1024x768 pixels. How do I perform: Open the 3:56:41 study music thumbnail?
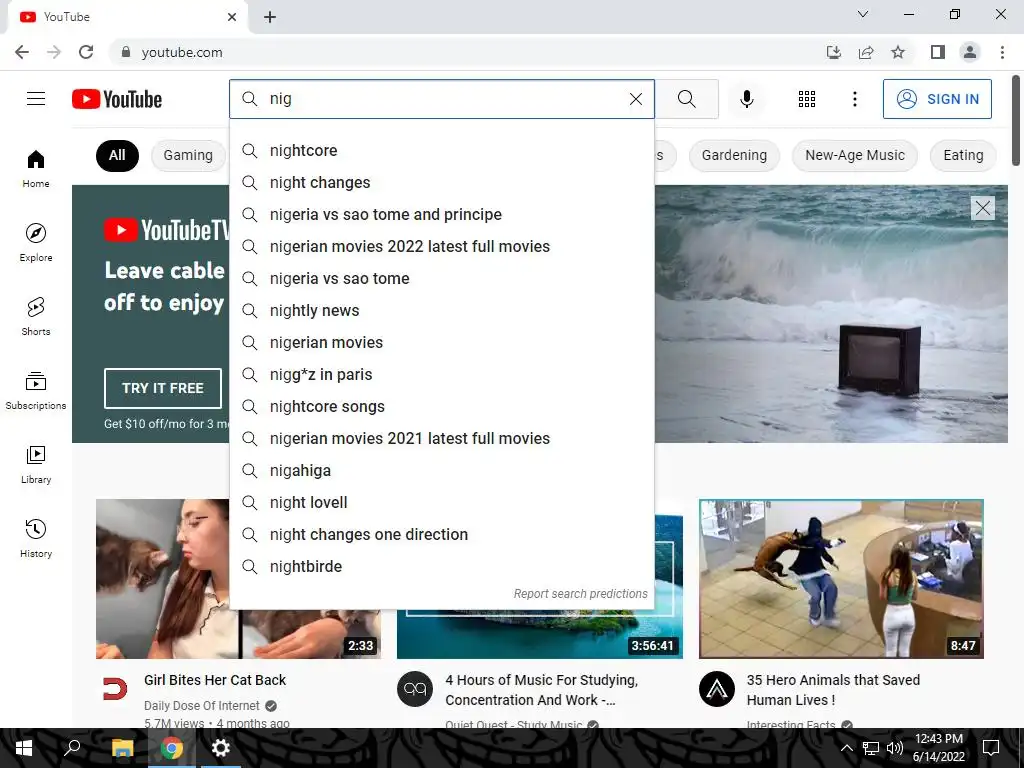tap(539, 634)
